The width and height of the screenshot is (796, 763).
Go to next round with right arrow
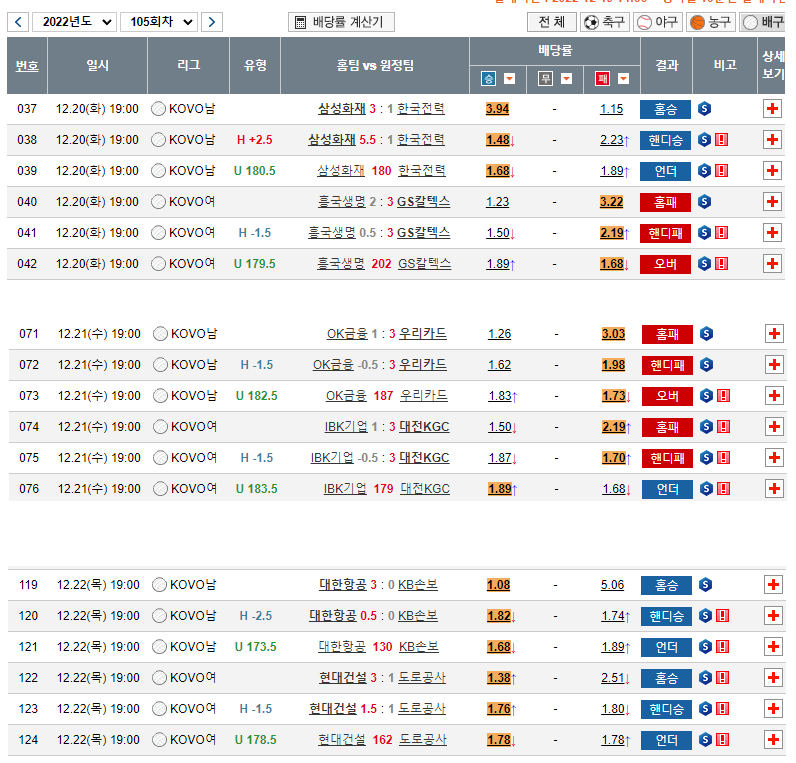point(212,22)
